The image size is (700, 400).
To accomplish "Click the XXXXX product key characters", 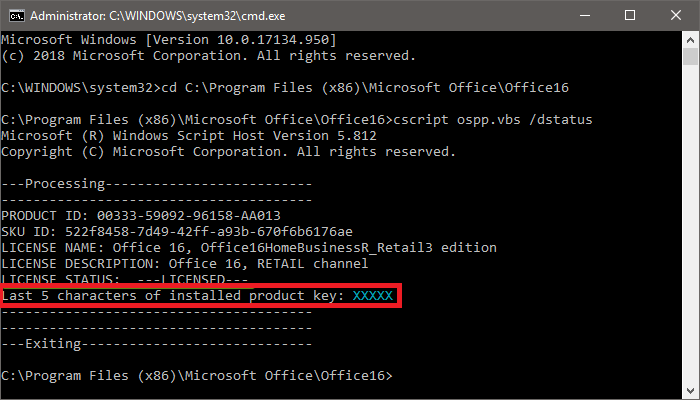I will (372, 295).
